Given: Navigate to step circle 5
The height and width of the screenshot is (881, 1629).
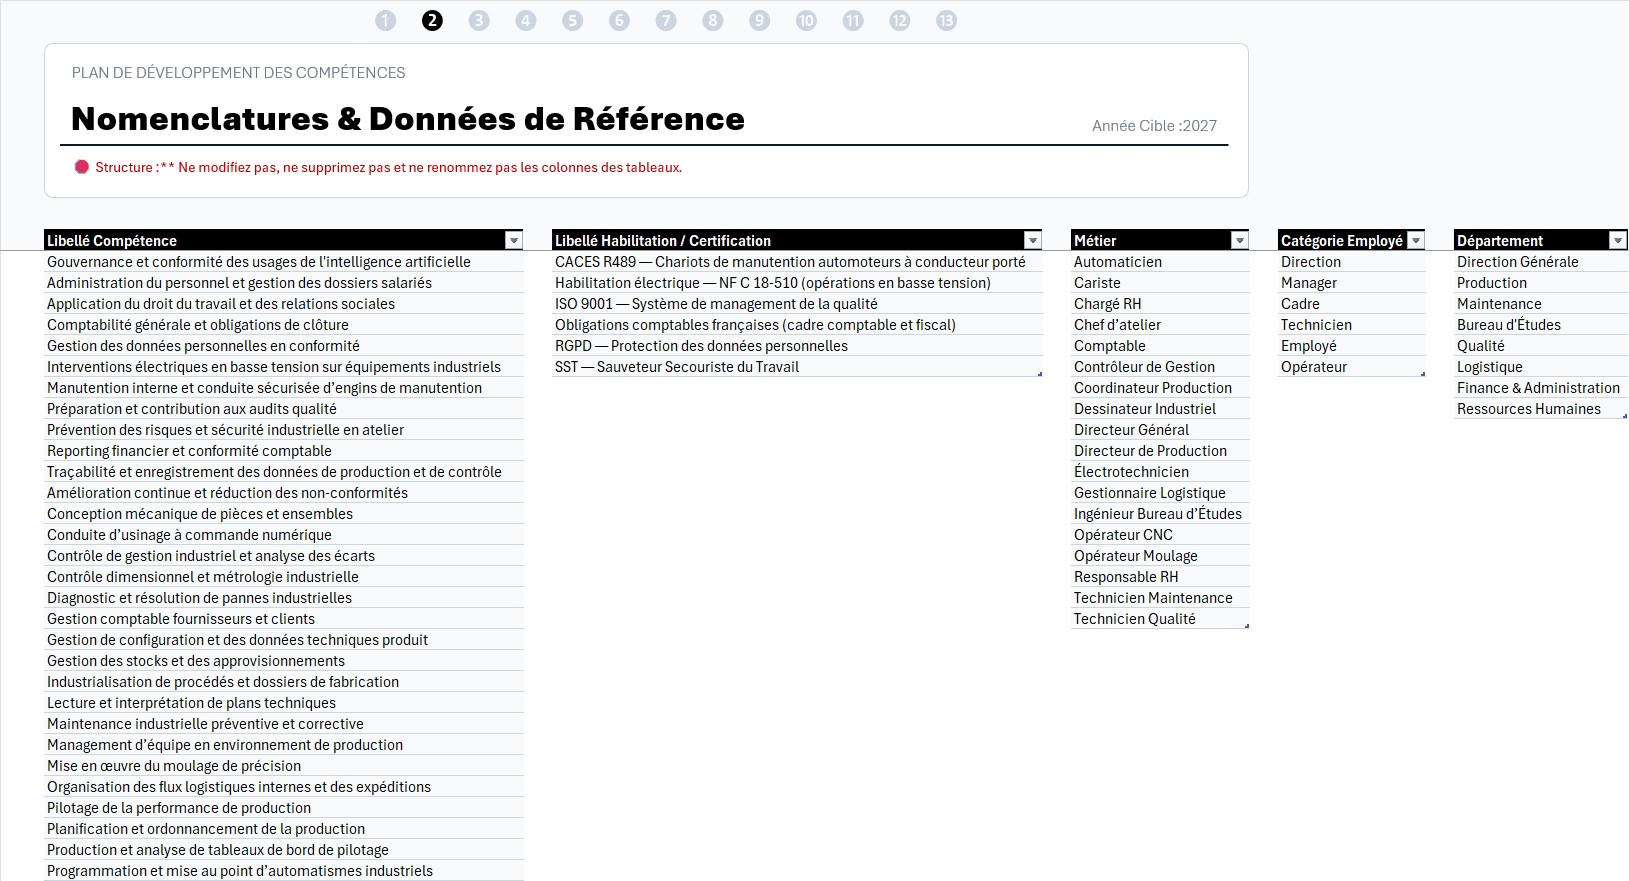Looking at the screenshot, I should pyautogui.click(x=572, y=21).
